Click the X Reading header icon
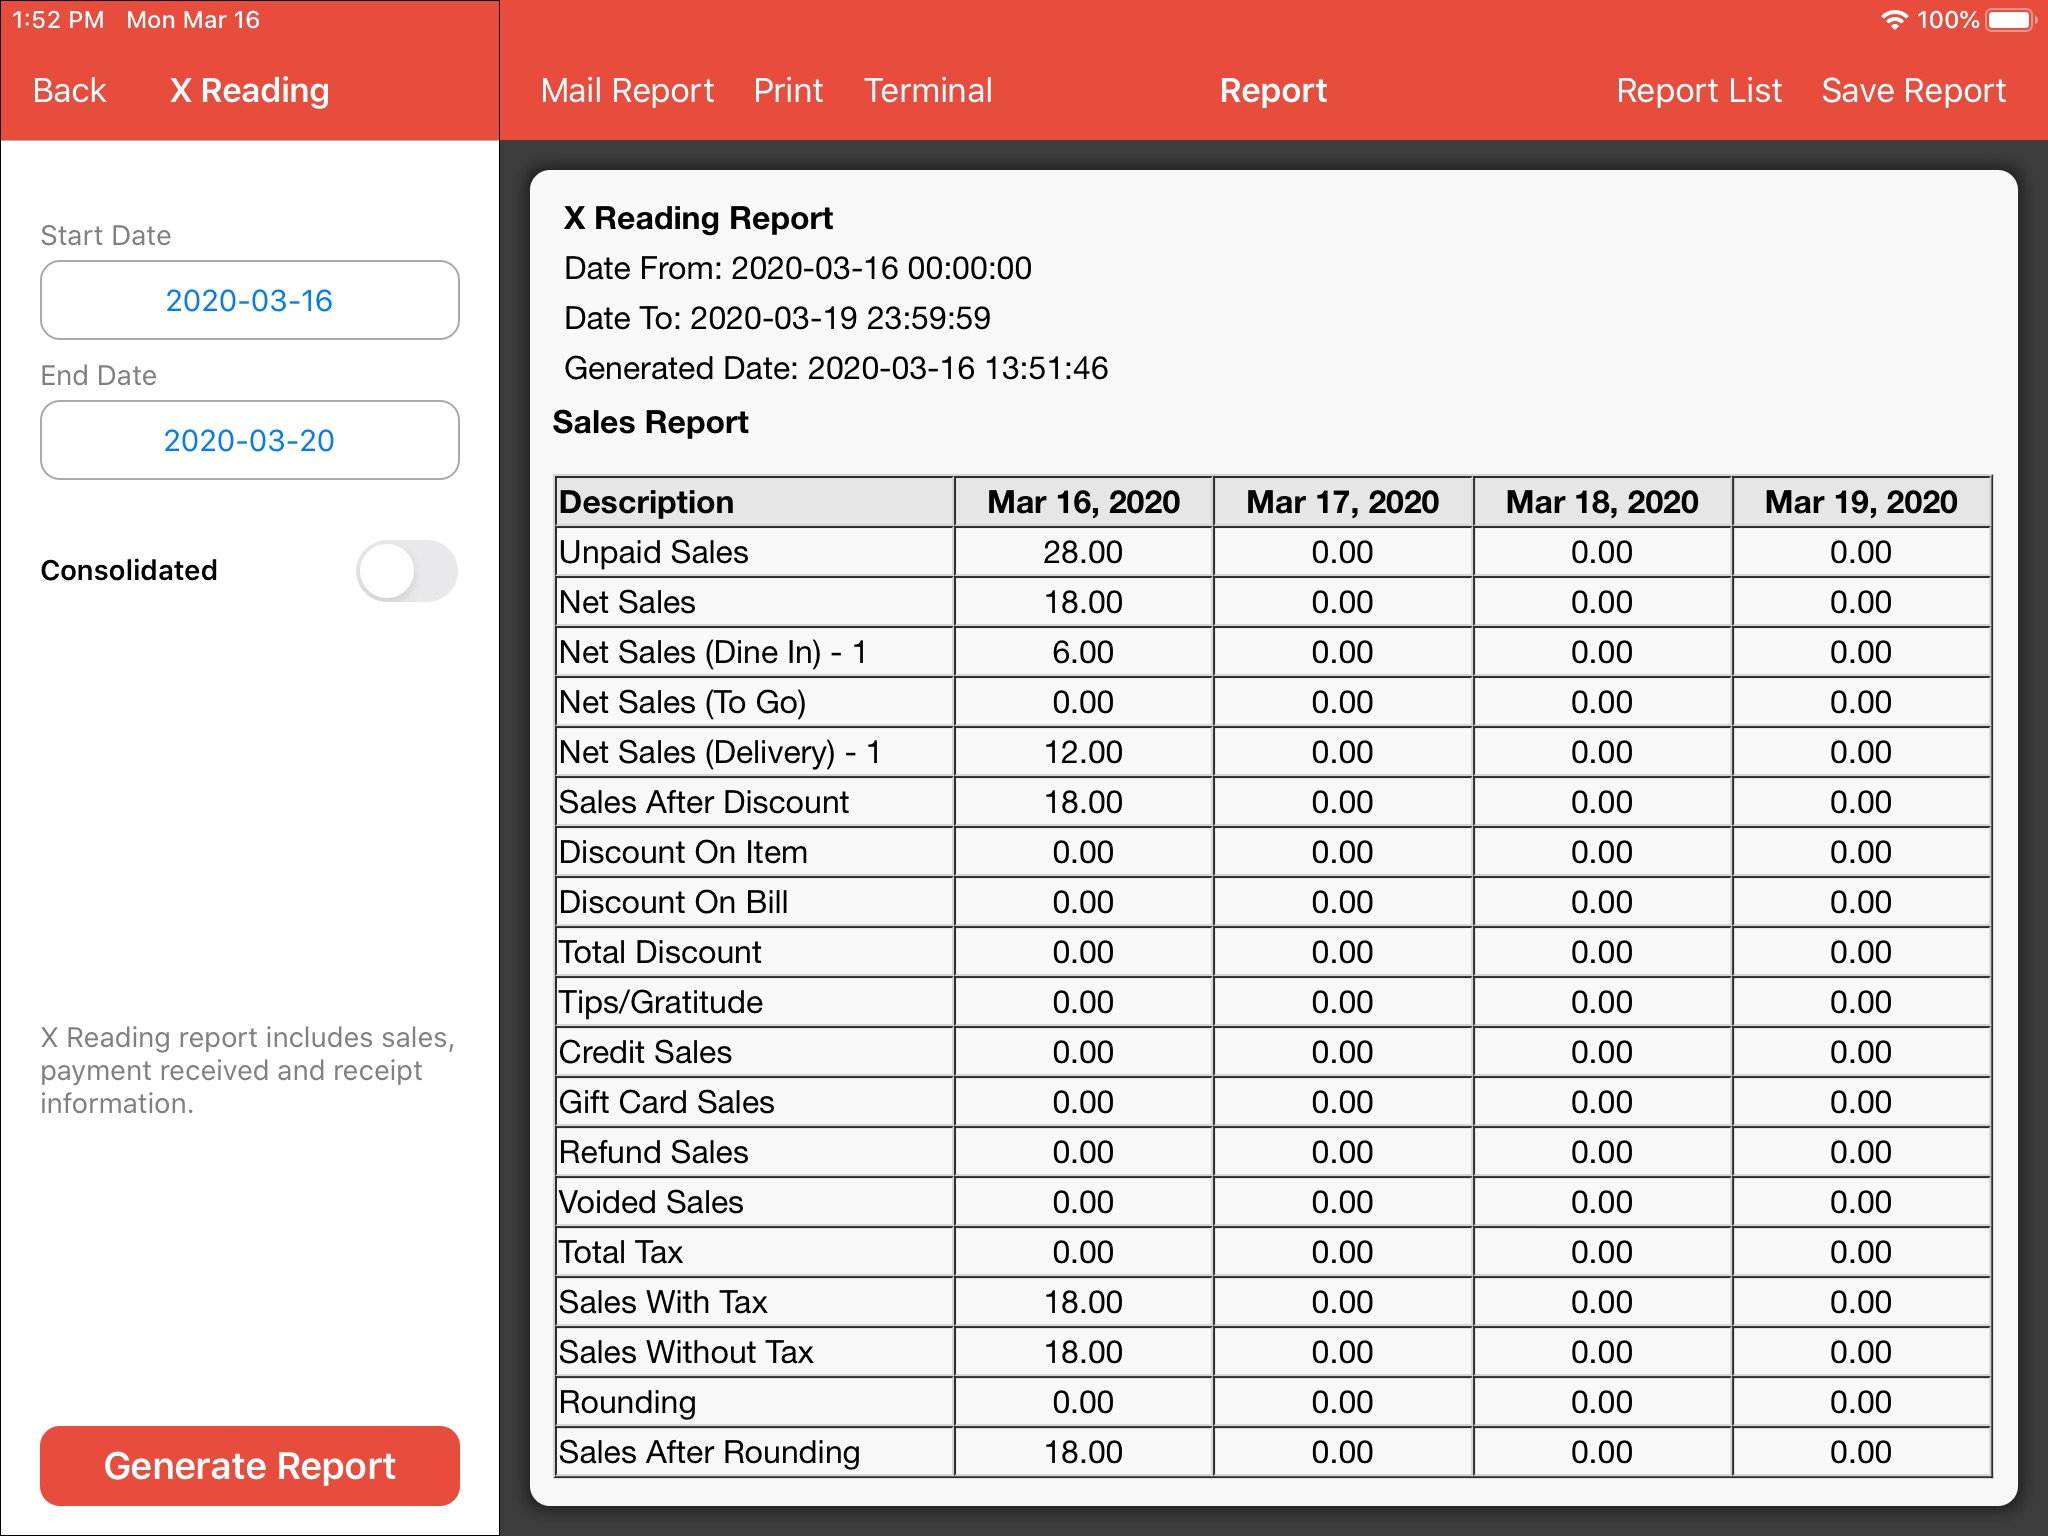 click(x=250, y=89)
